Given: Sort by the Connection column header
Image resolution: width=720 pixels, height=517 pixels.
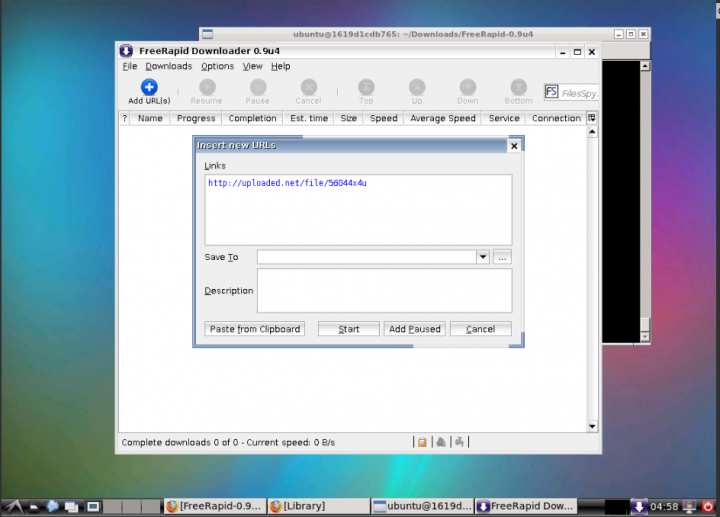Looking at the screenshot, I should pyautogui.click(x=556, y=118).
